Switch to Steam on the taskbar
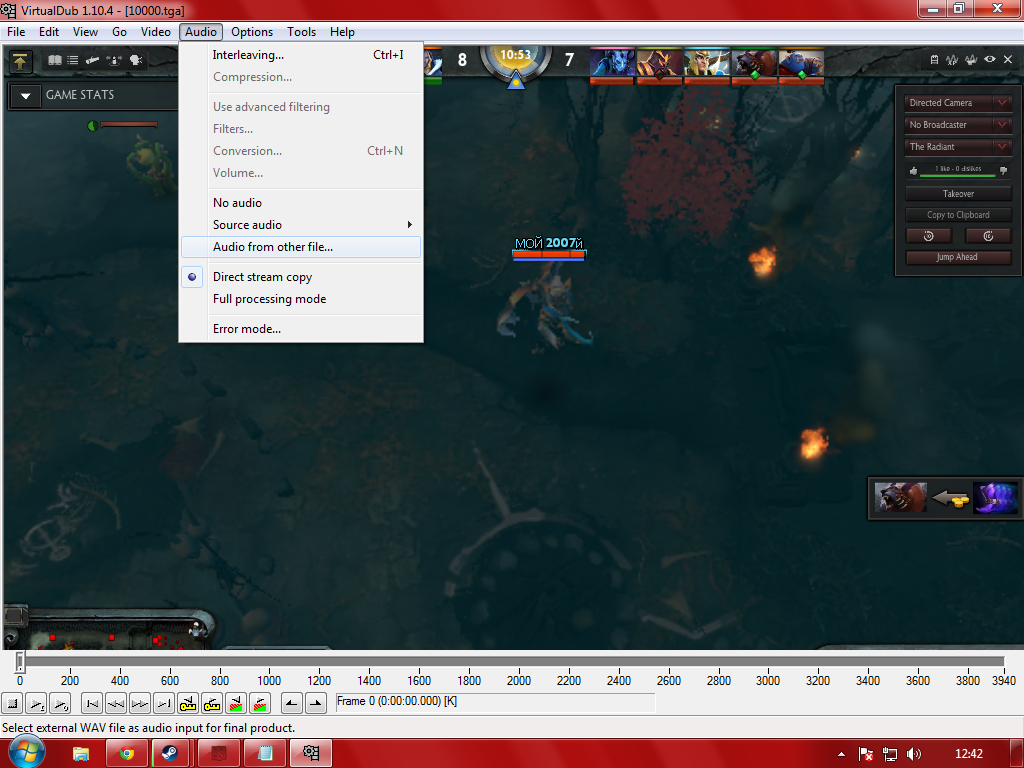Image resolution: width=1024 pixels, height=768 pixels. pyautogui.click(x=171, y=754)
